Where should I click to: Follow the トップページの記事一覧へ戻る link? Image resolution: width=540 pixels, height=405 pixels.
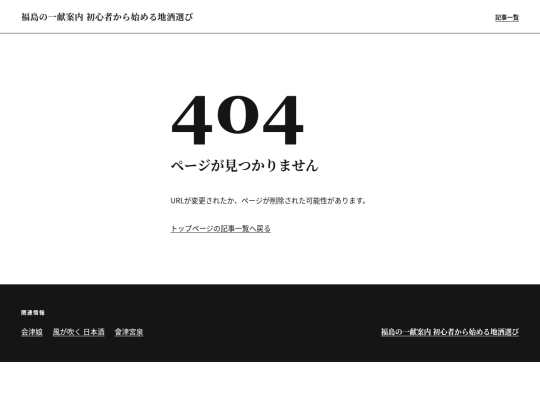(x=220, y=229)
